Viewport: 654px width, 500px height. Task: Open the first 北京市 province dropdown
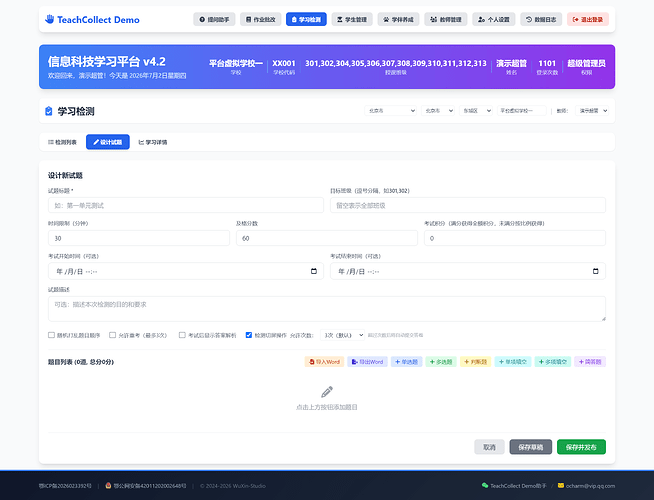click(x=390, y=111)
